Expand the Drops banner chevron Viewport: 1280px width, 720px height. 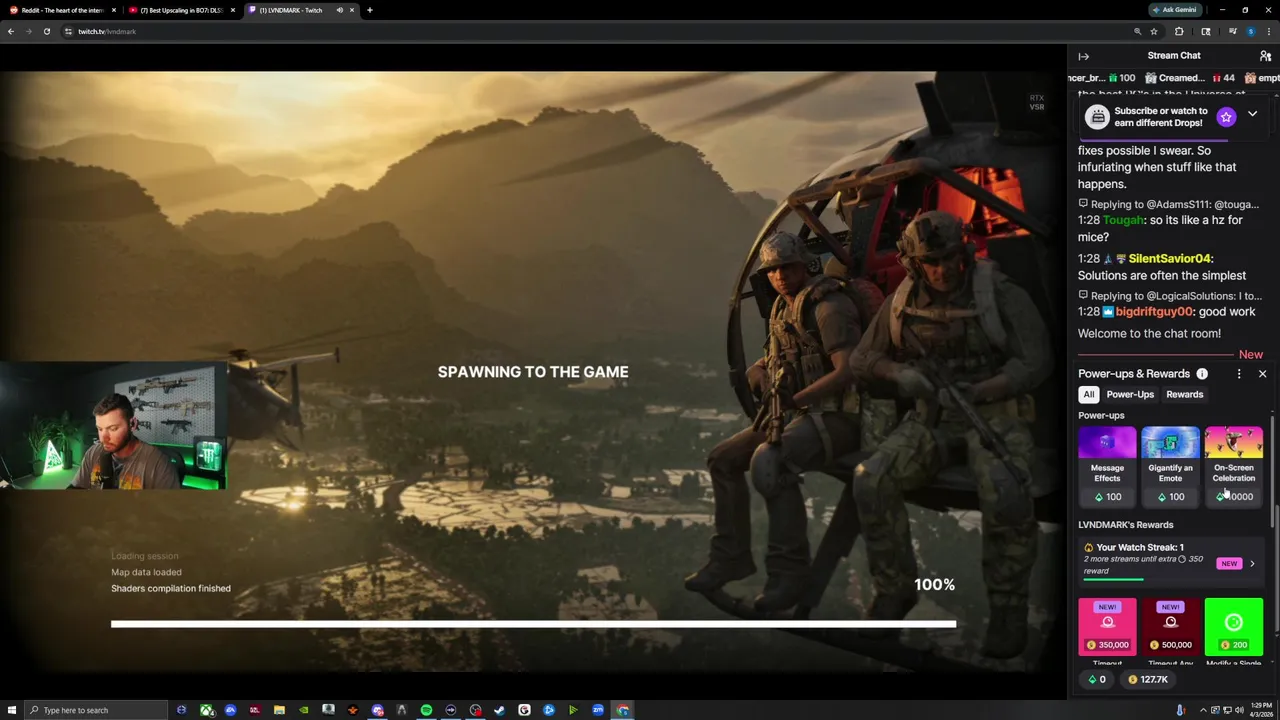1252,114
